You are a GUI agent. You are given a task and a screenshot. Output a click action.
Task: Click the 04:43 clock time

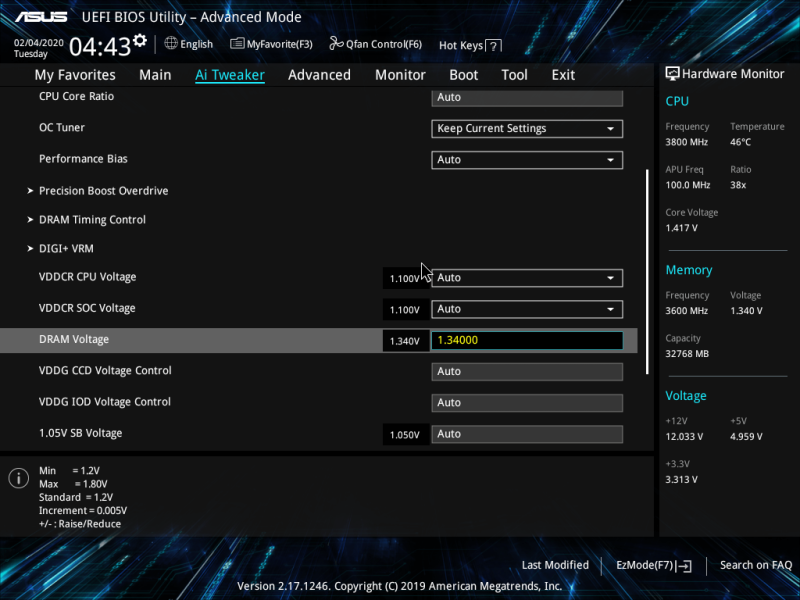tap(100, 47)
